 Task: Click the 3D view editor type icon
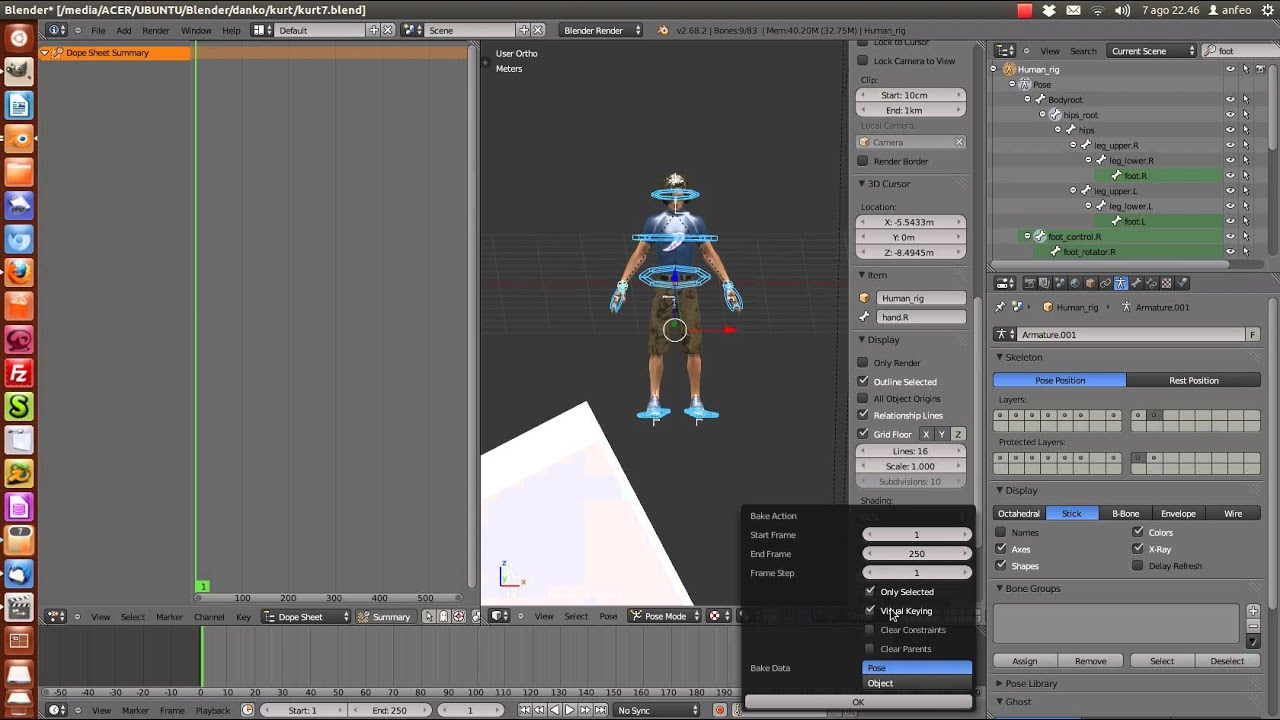499,616
